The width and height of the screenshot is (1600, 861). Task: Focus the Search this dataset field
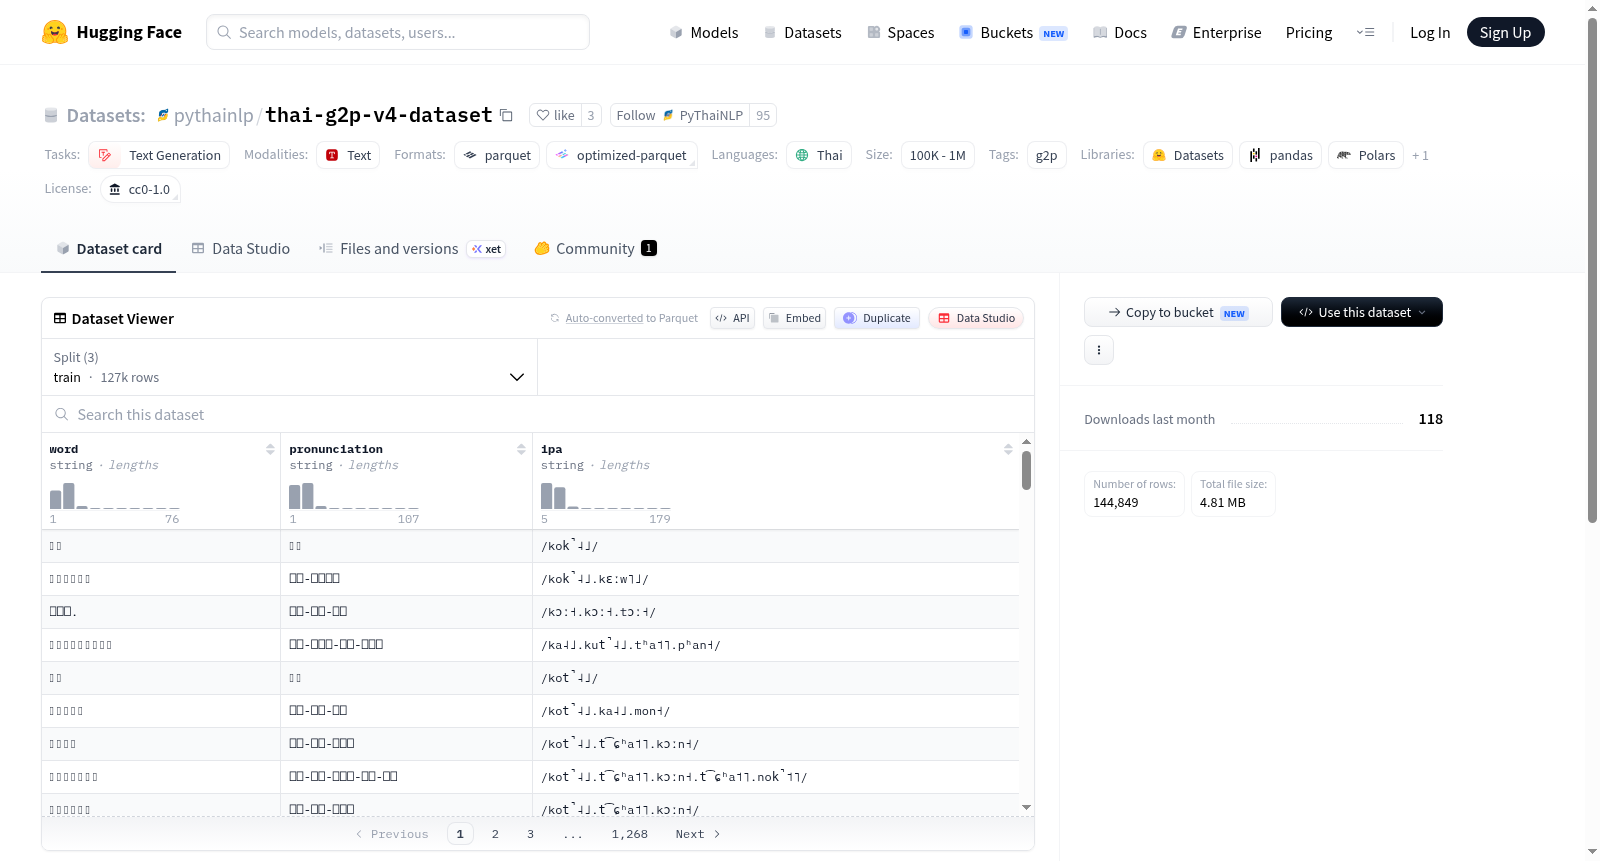click(538, 414)
